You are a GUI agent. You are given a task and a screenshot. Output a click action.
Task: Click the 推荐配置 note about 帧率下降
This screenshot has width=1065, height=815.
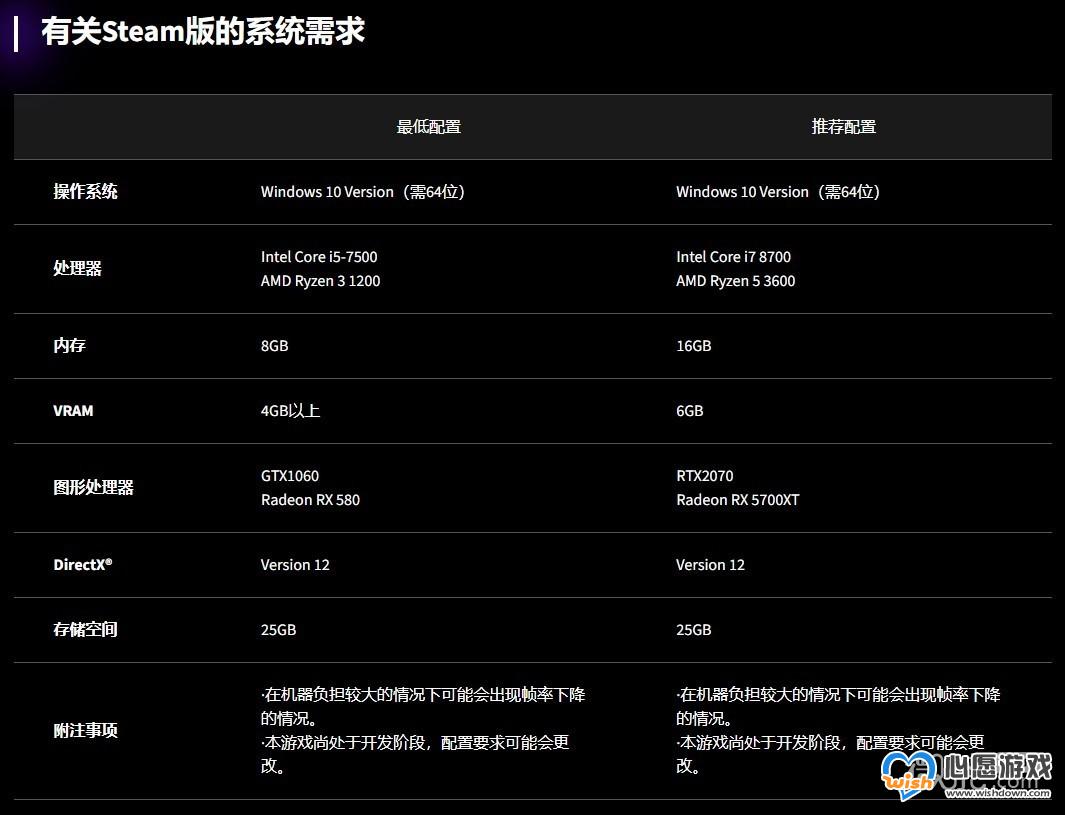838,706
